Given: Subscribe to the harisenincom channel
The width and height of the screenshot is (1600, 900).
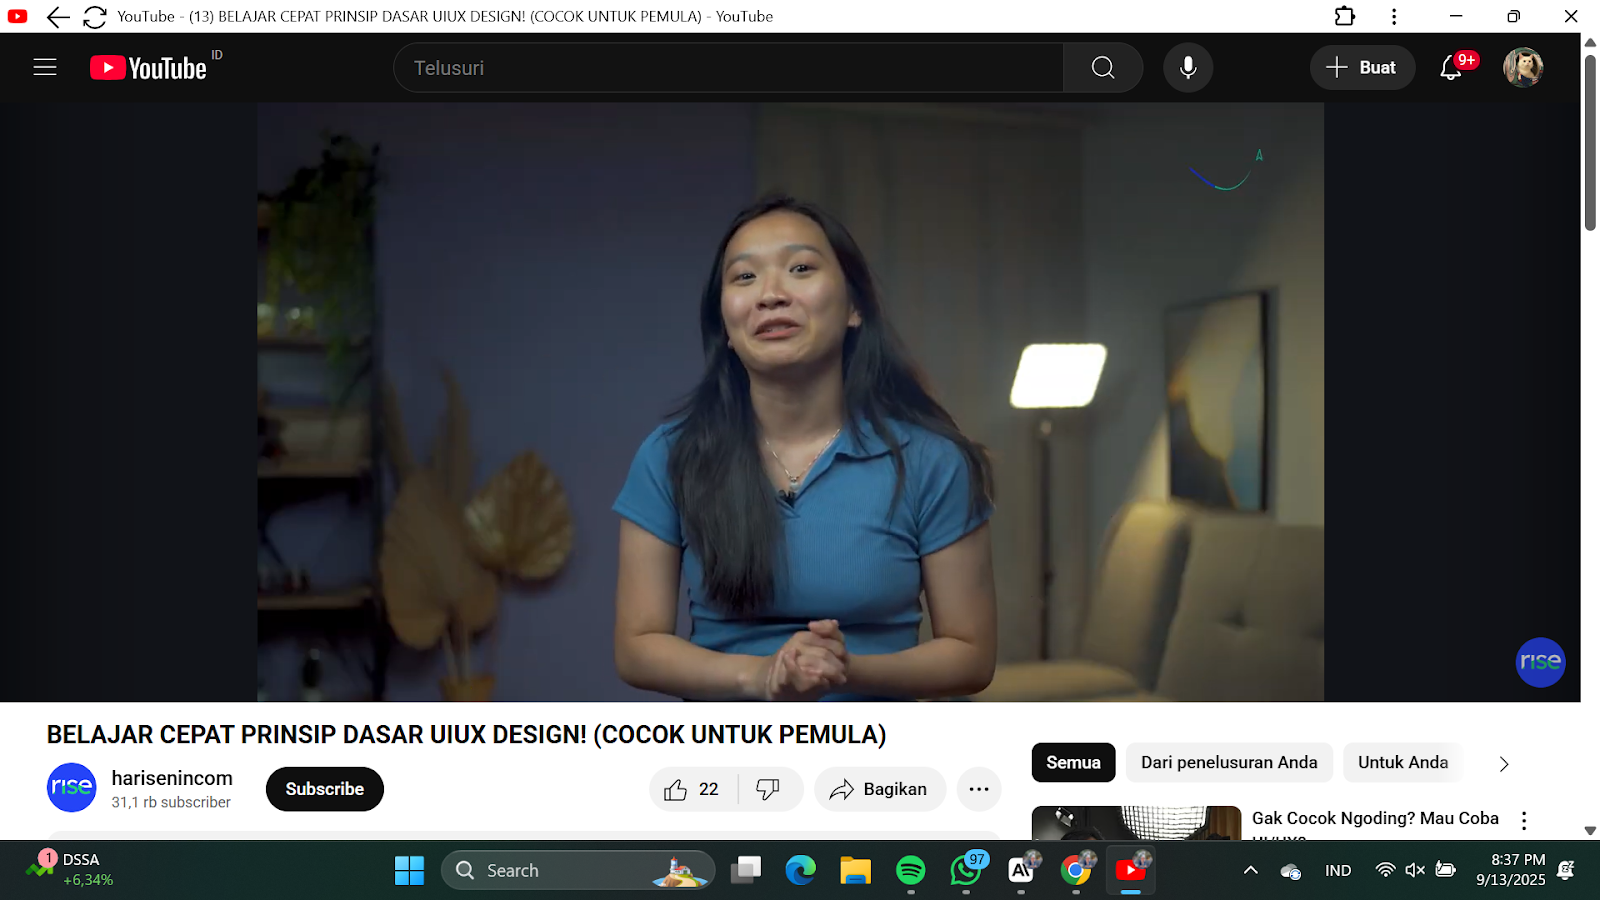Looking at the screenshot, I should click(324, 789).
